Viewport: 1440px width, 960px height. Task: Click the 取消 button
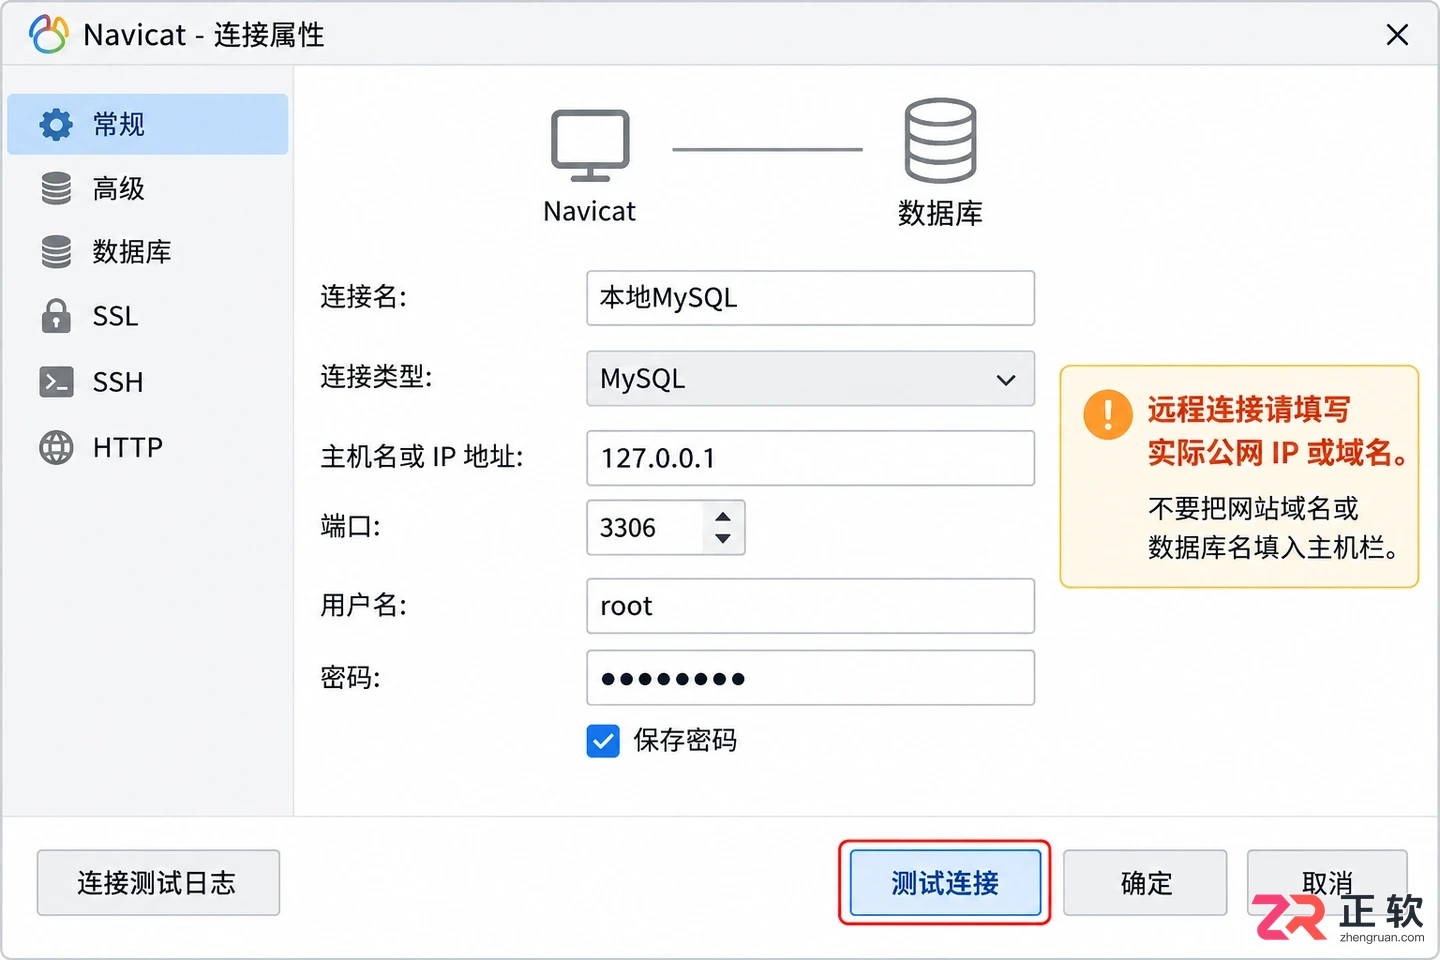[x=1327, y=883]
